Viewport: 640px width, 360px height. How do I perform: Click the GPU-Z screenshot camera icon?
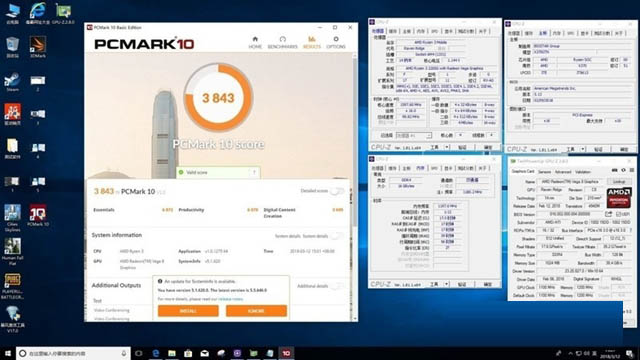pos(615,170)
